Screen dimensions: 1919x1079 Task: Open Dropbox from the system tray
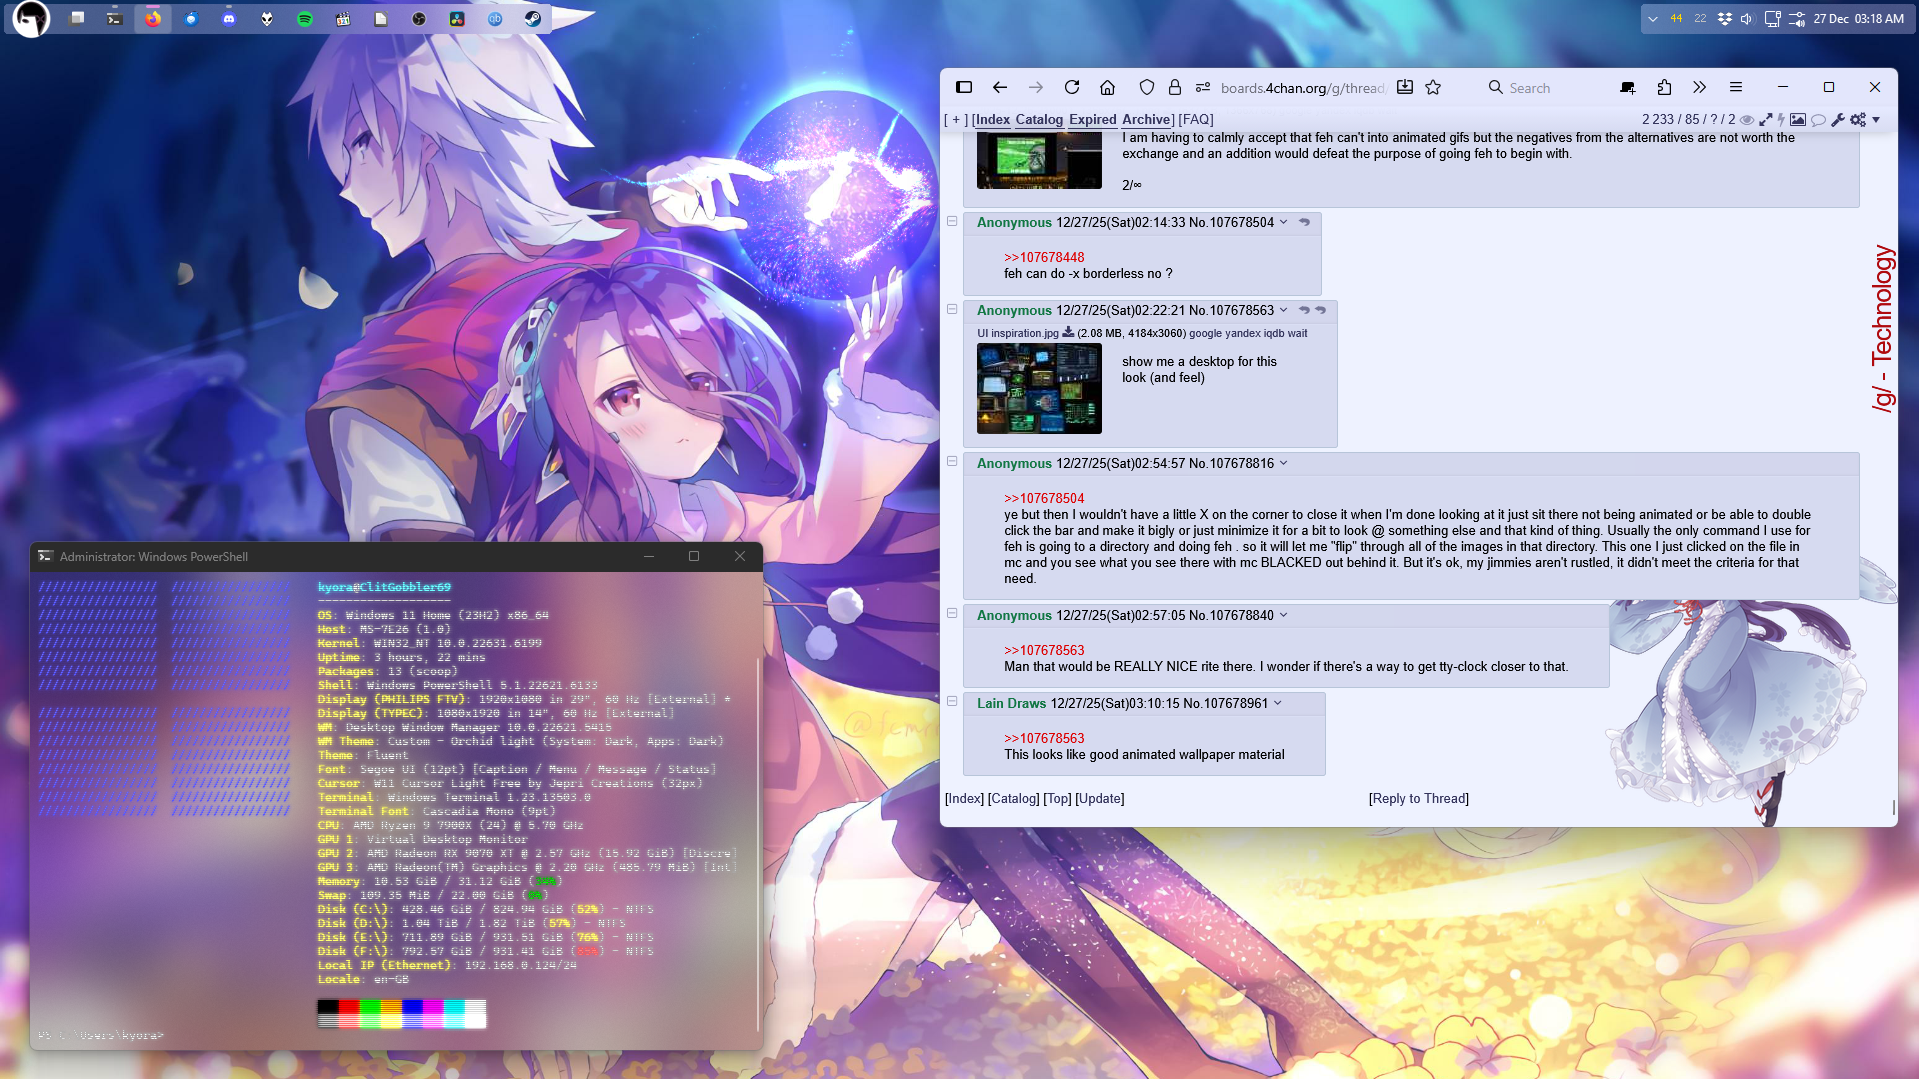click(x=1725, y=19)
